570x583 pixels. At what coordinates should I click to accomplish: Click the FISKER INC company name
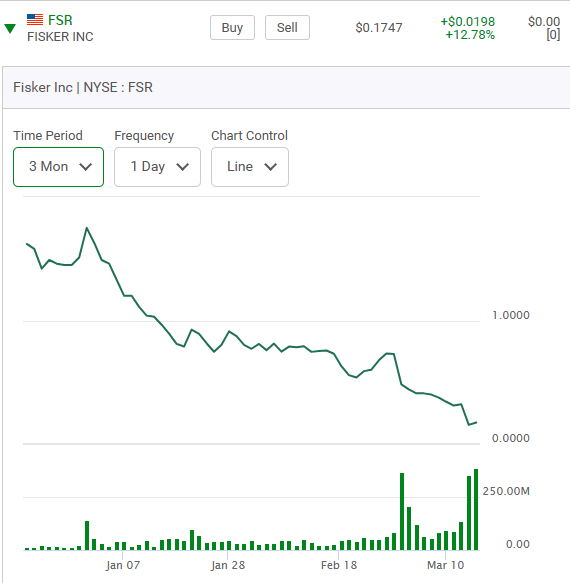pos(60,37)
